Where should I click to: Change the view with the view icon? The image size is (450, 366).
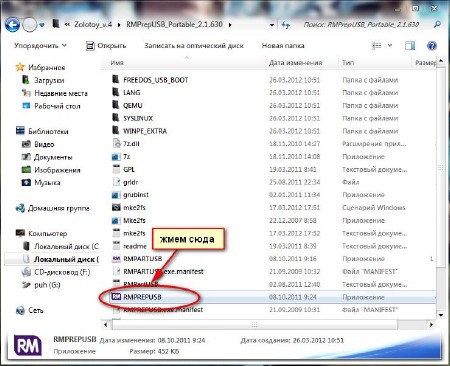coord(377,45)
